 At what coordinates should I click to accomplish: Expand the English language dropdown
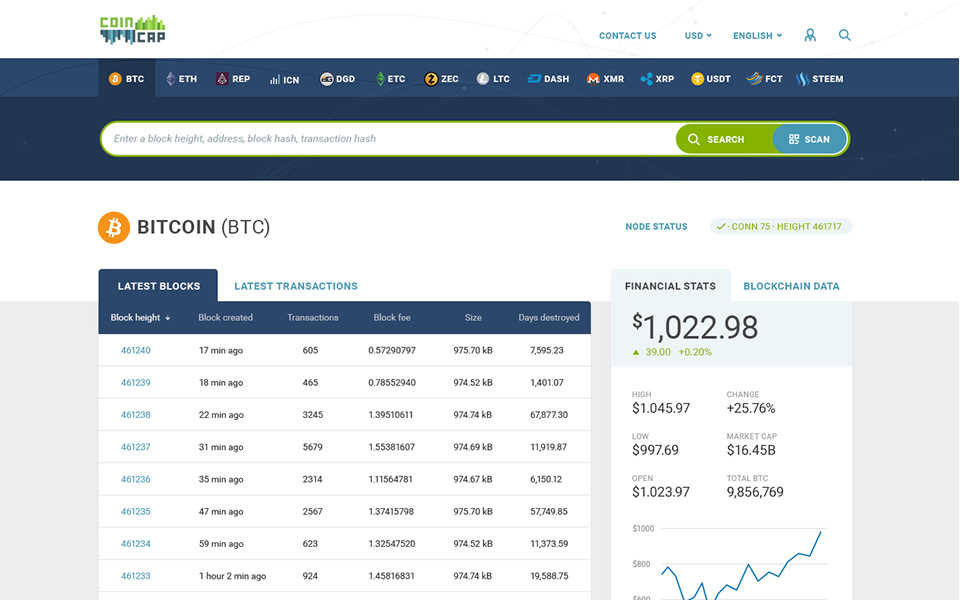pos(757,35)
